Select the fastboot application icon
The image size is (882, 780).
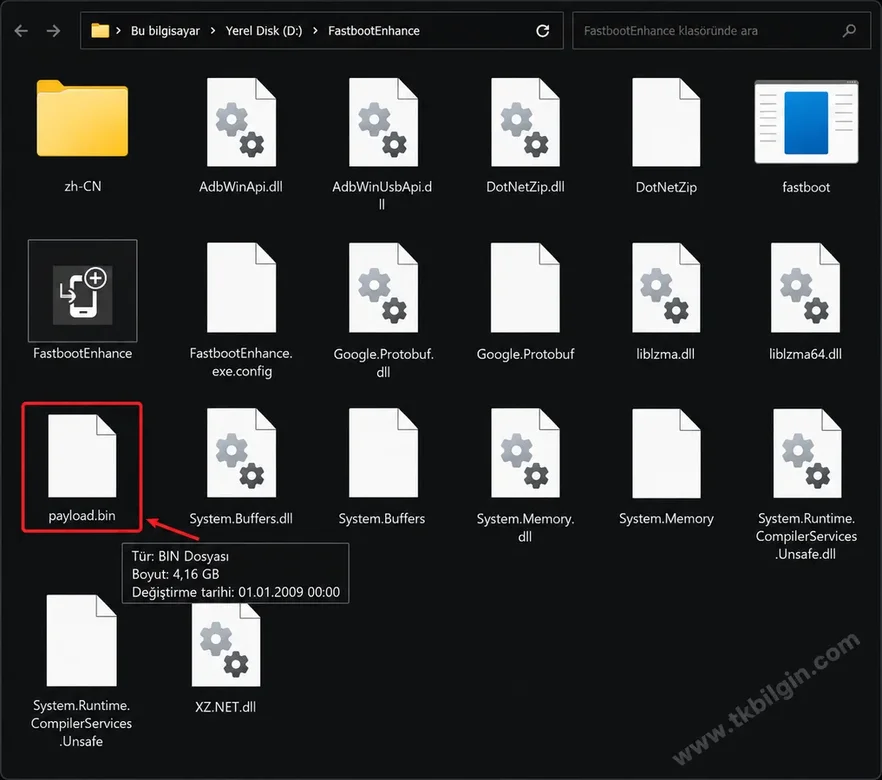[x=806, y=122]
